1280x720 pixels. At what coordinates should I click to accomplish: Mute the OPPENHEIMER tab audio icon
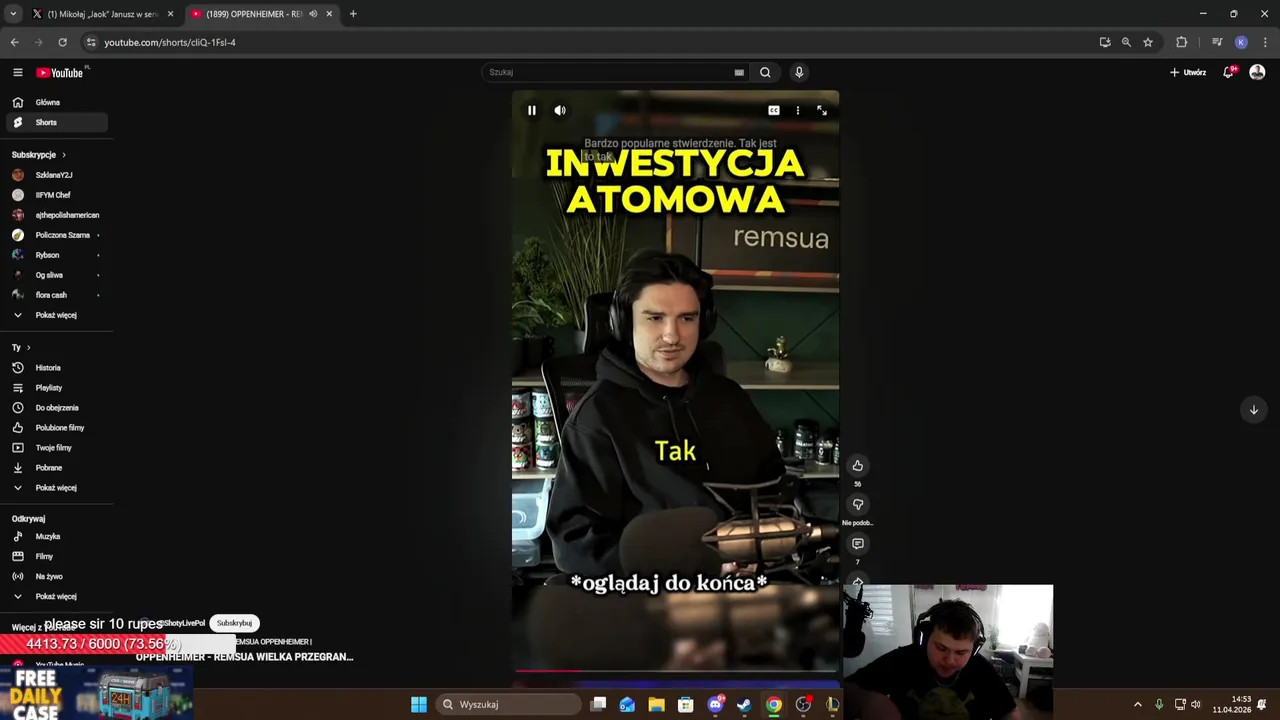coord(313,14)
